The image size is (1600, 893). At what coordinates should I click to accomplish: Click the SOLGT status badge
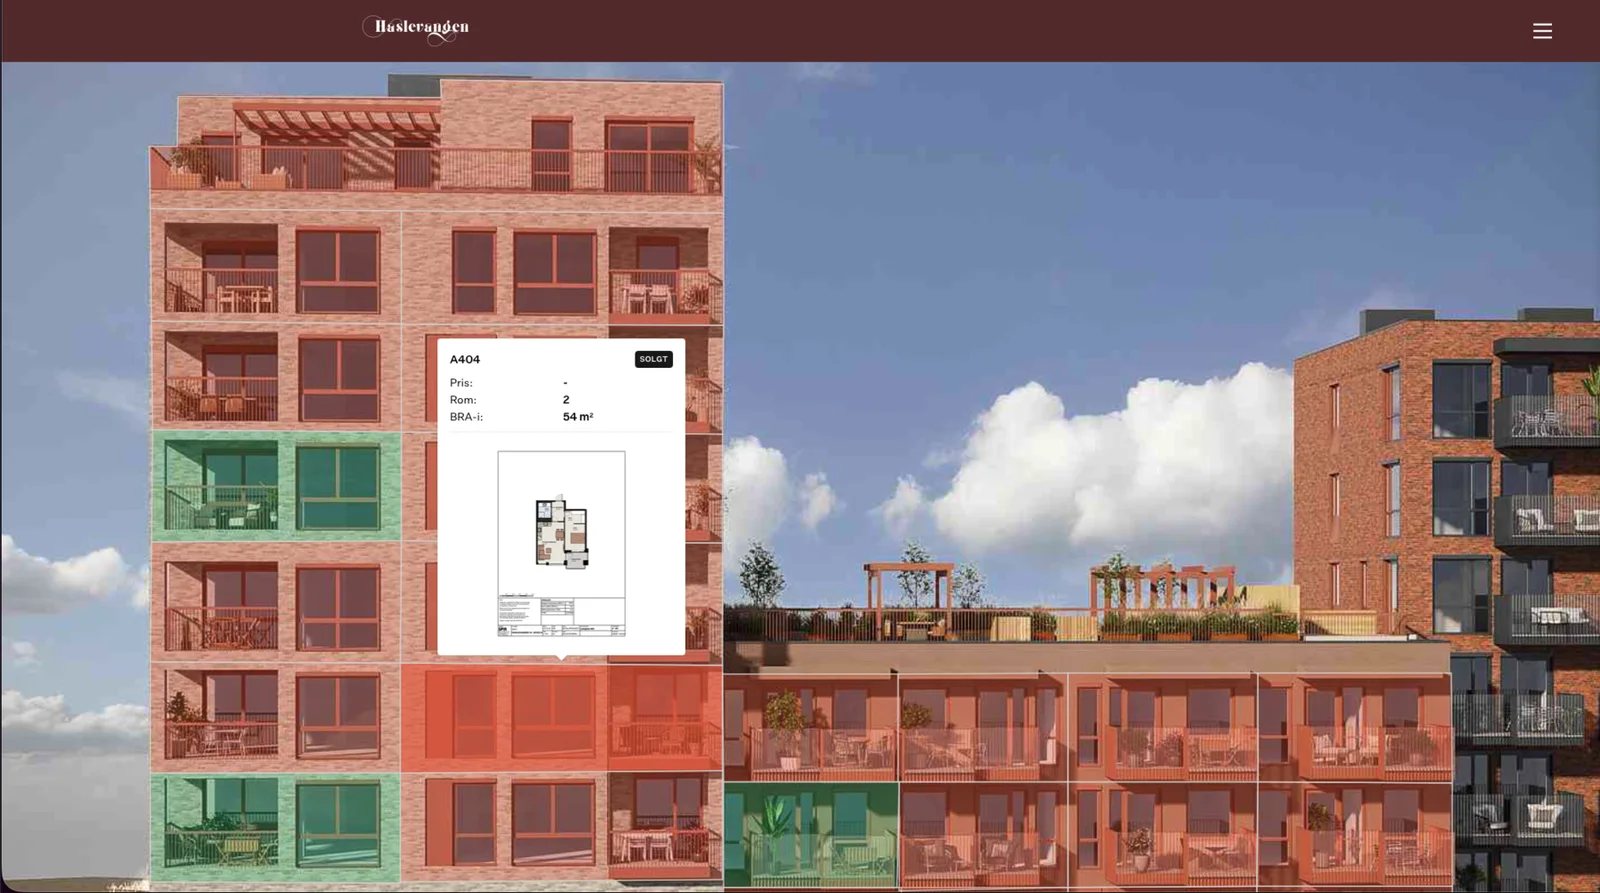(x=653, y=359)
